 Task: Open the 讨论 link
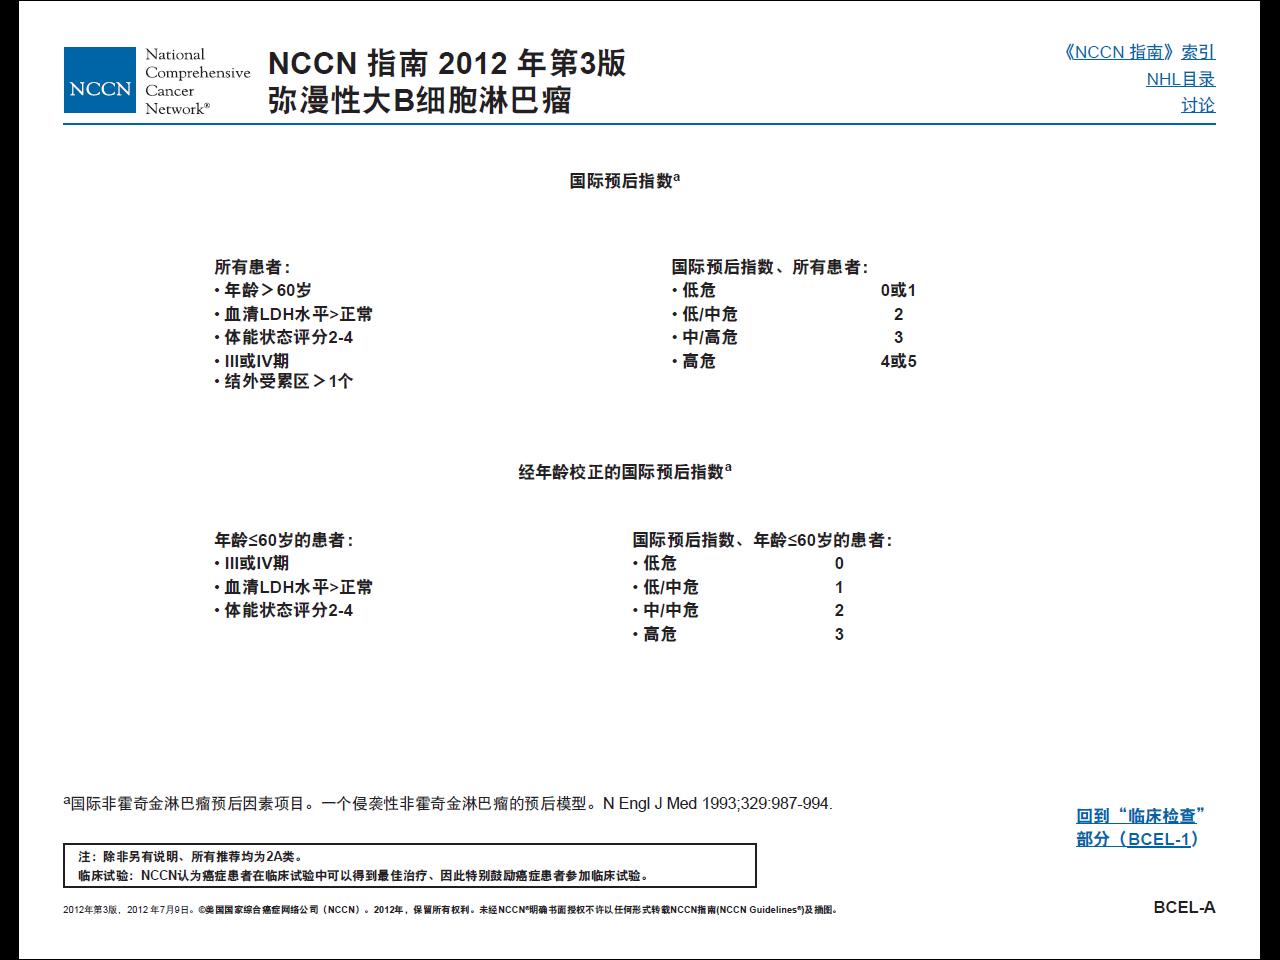(1198, 105)
